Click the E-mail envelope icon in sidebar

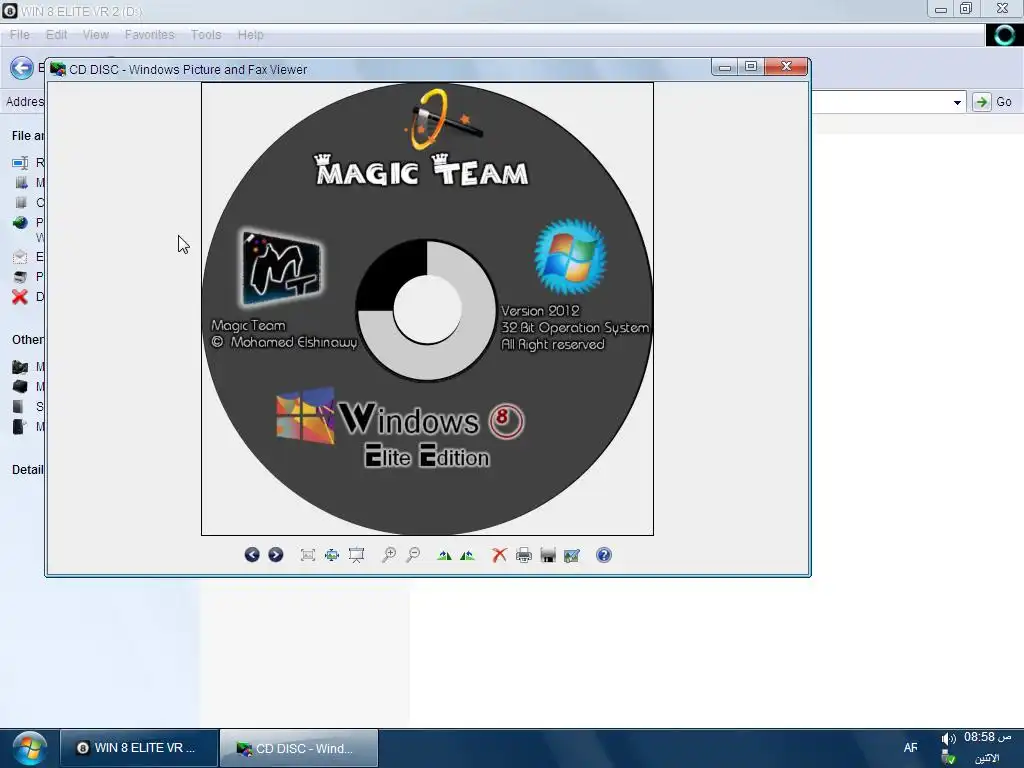click(x=20, y=257)
